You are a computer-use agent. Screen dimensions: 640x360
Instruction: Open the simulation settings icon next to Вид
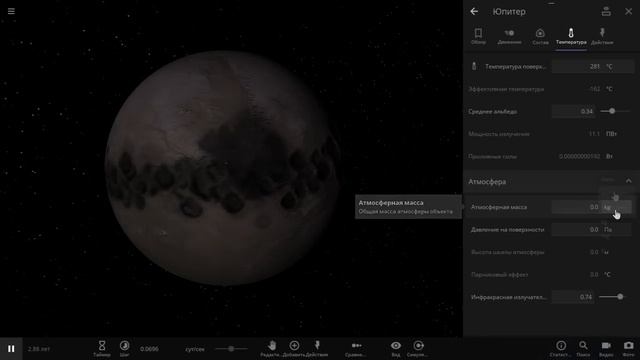coord(418,349)
